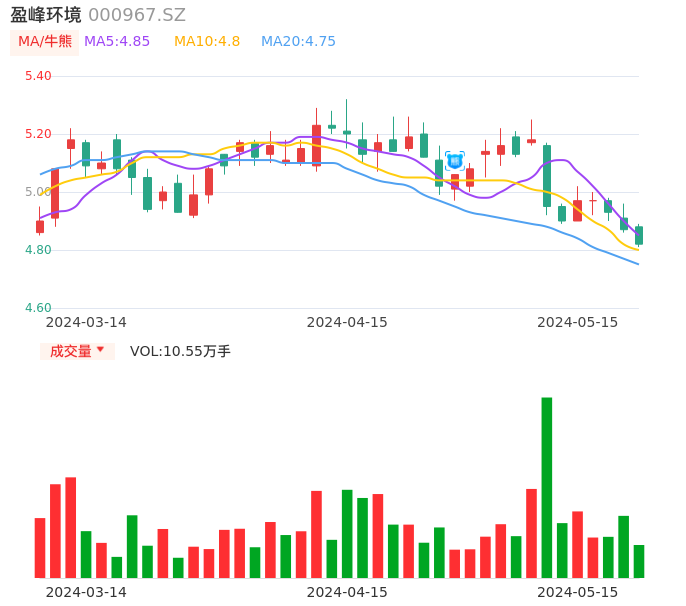Click the tallest green volume bar

click(547, 487)
